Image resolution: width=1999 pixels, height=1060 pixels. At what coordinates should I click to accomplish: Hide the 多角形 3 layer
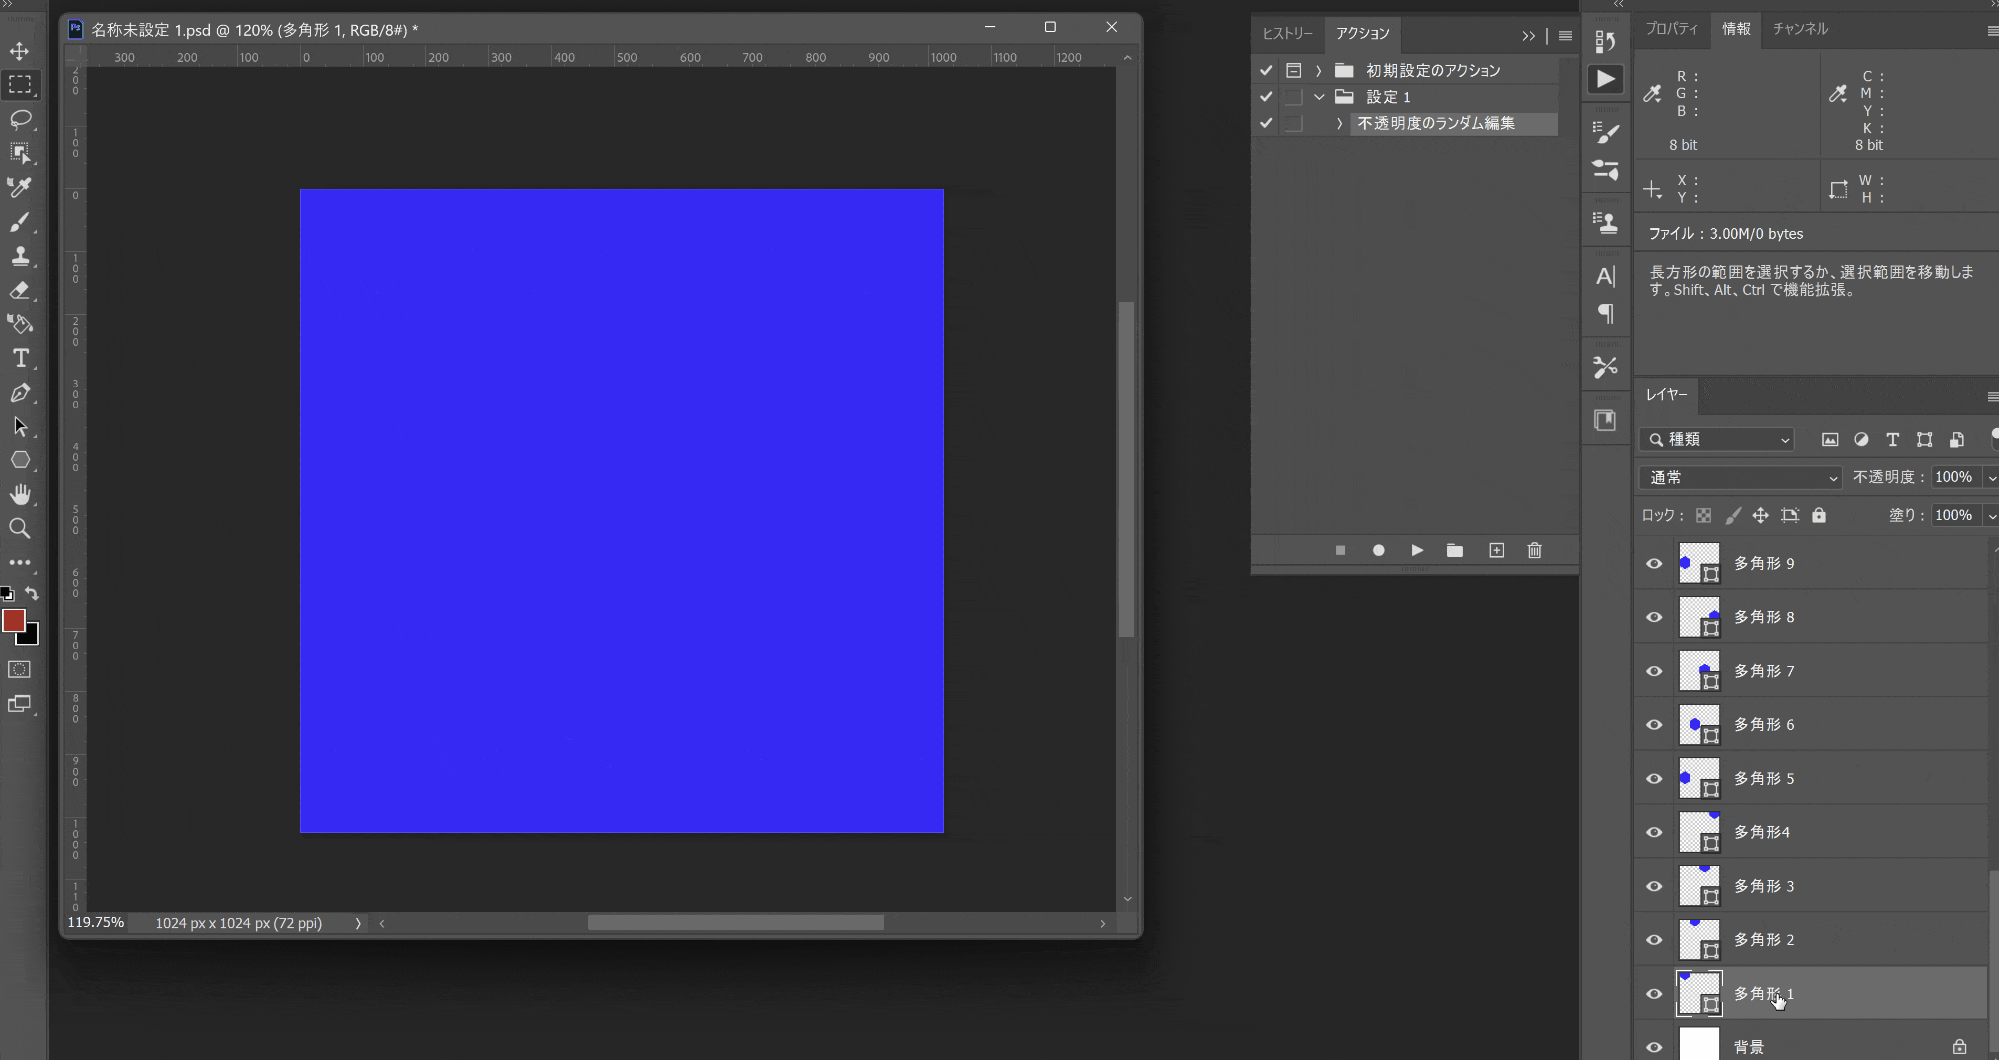[1654, 886]
